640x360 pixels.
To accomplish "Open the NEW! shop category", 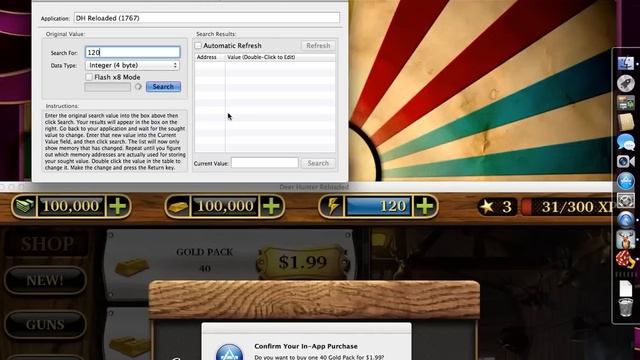I will [45, 280].
